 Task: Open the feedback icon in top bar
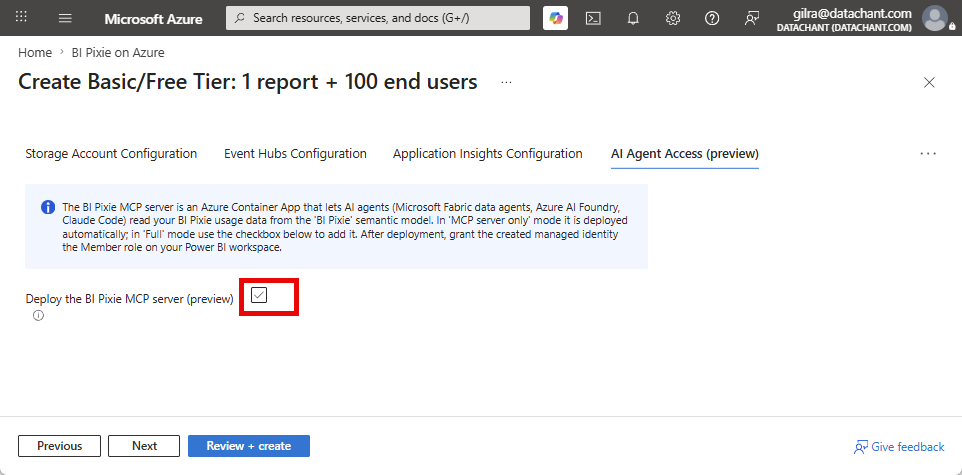752,18
